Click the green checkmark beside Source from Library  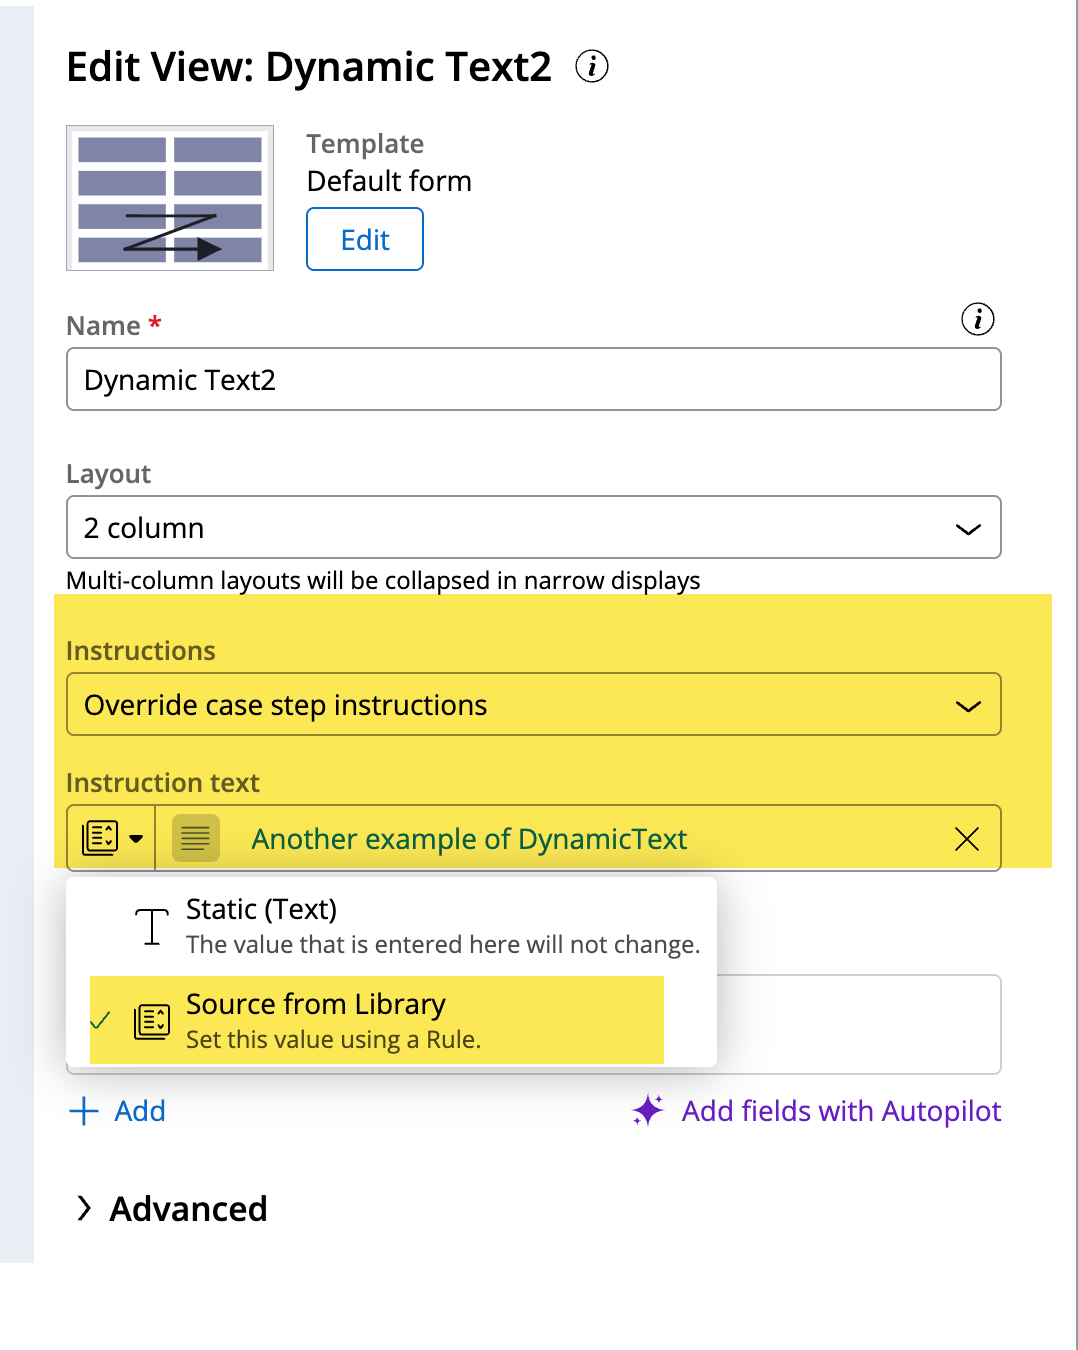(101, 1021)
